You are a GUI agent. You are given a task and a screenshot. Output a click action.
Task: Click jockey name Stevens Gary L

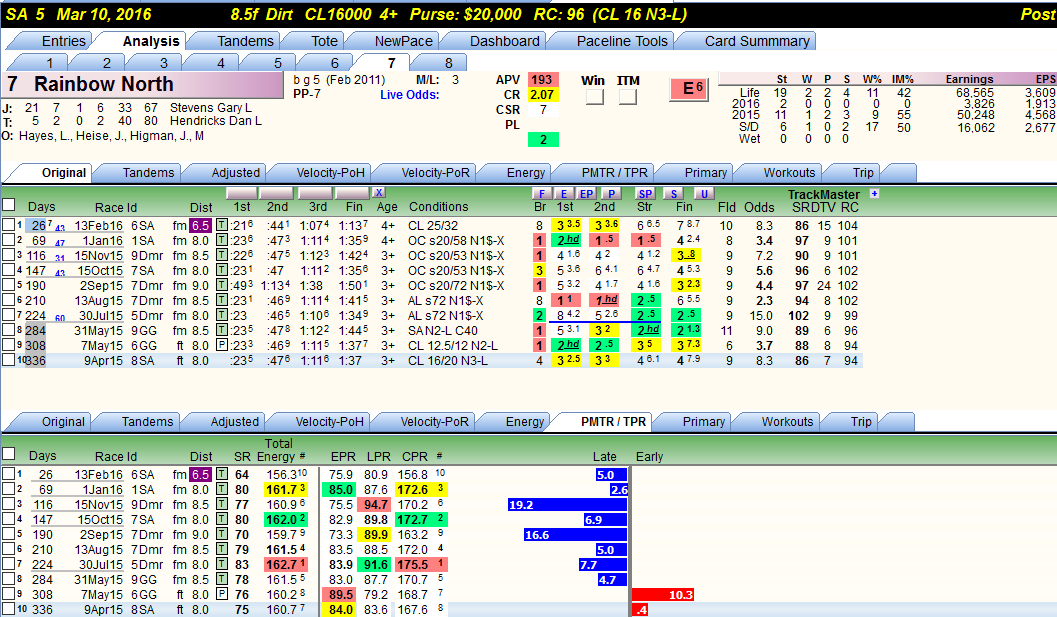tap(210, 107)
